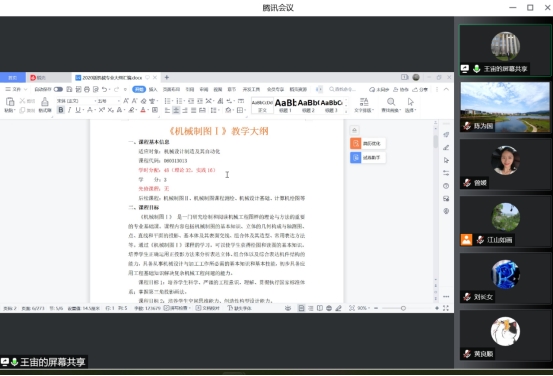This screenshot has height=376, width=553.
Task: Open the 文件 file menu dropdown
Action: click(16, 89)
